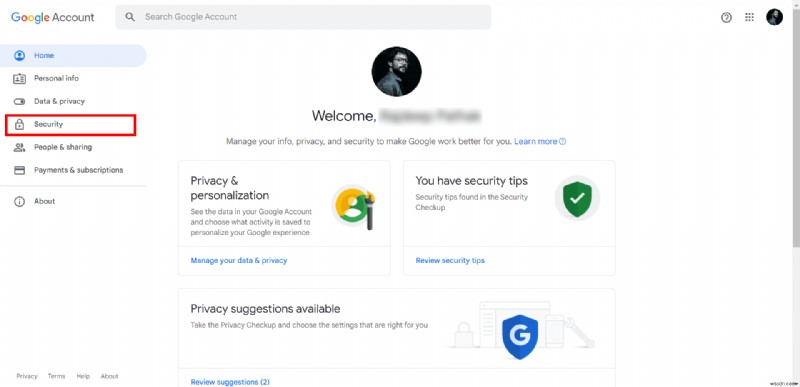Viewport: 800px width, 387px height.
Task: Open the footer Help link
Action: (83, 376)
